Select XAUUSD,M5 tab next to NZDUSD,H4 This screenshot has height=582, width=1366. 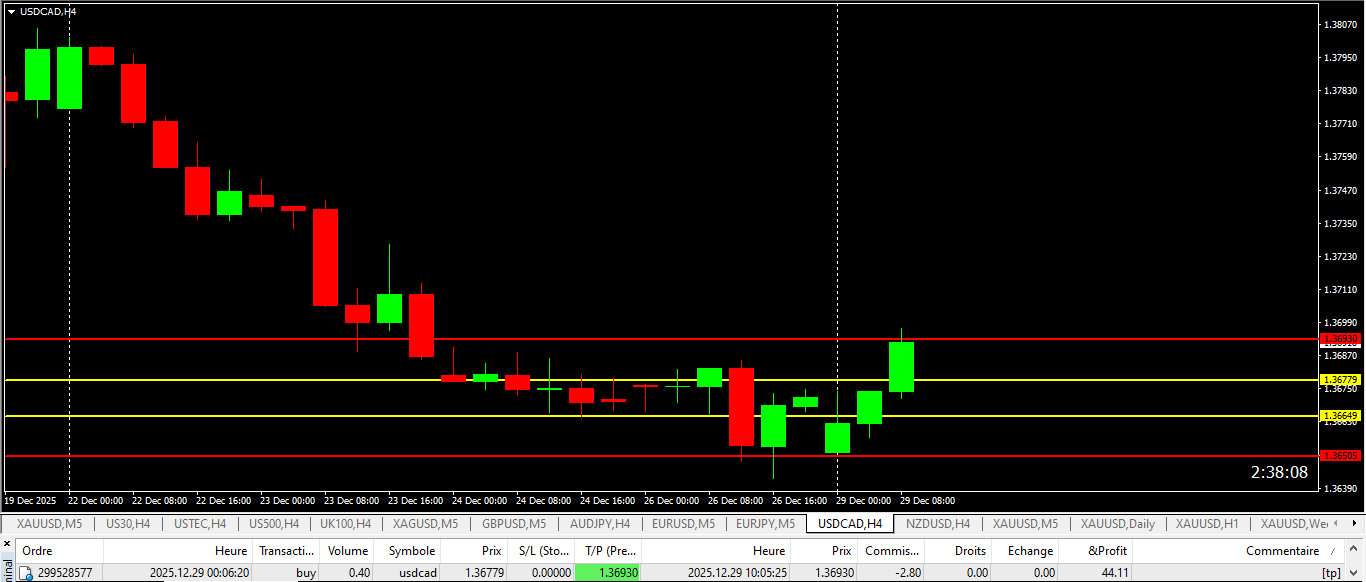(x=1025, y=523)
